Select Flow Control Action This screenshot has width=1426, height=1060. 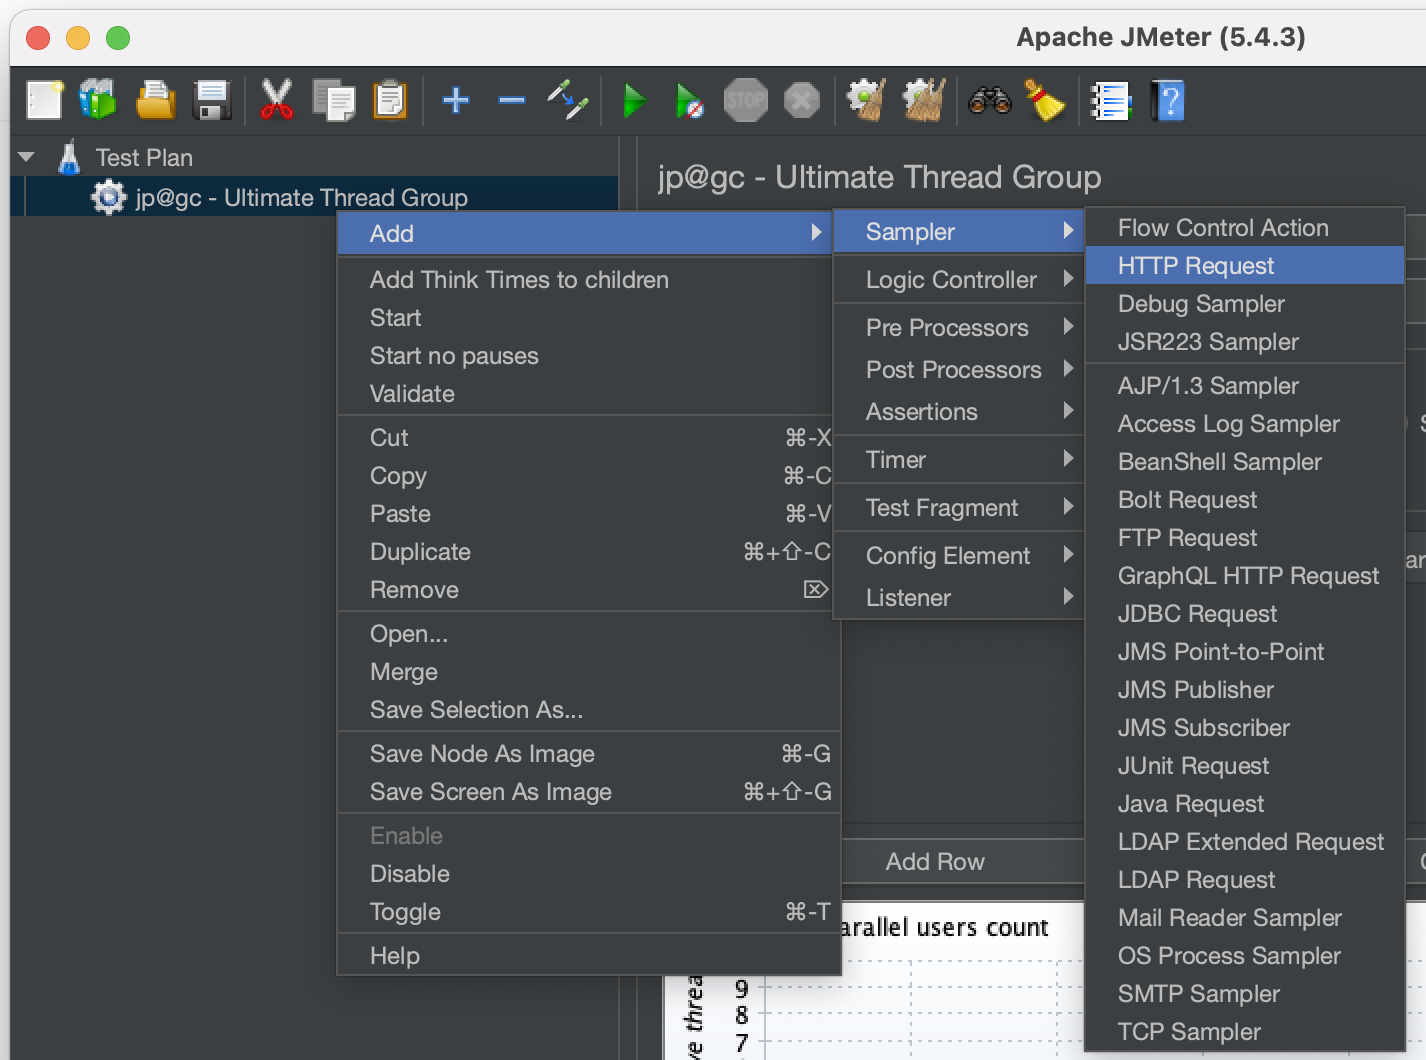point(1245,228)
